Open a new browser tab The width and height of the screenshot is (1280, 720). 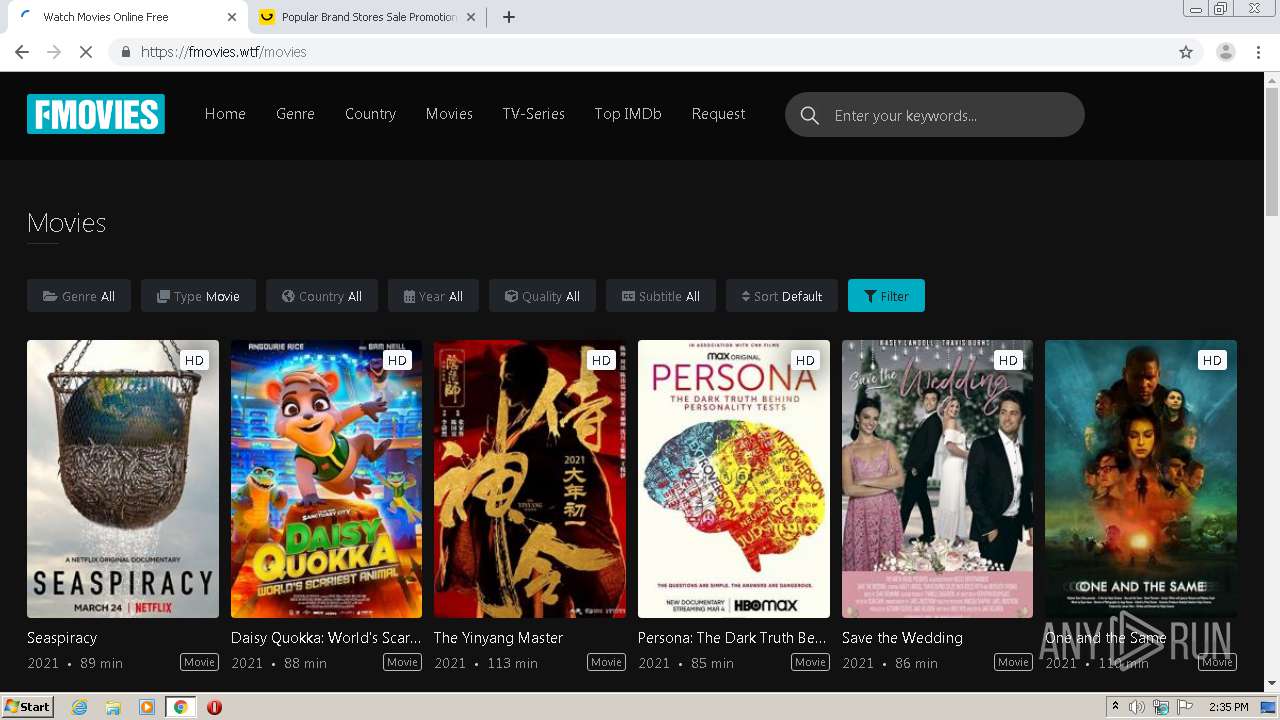tap(509, 17)
